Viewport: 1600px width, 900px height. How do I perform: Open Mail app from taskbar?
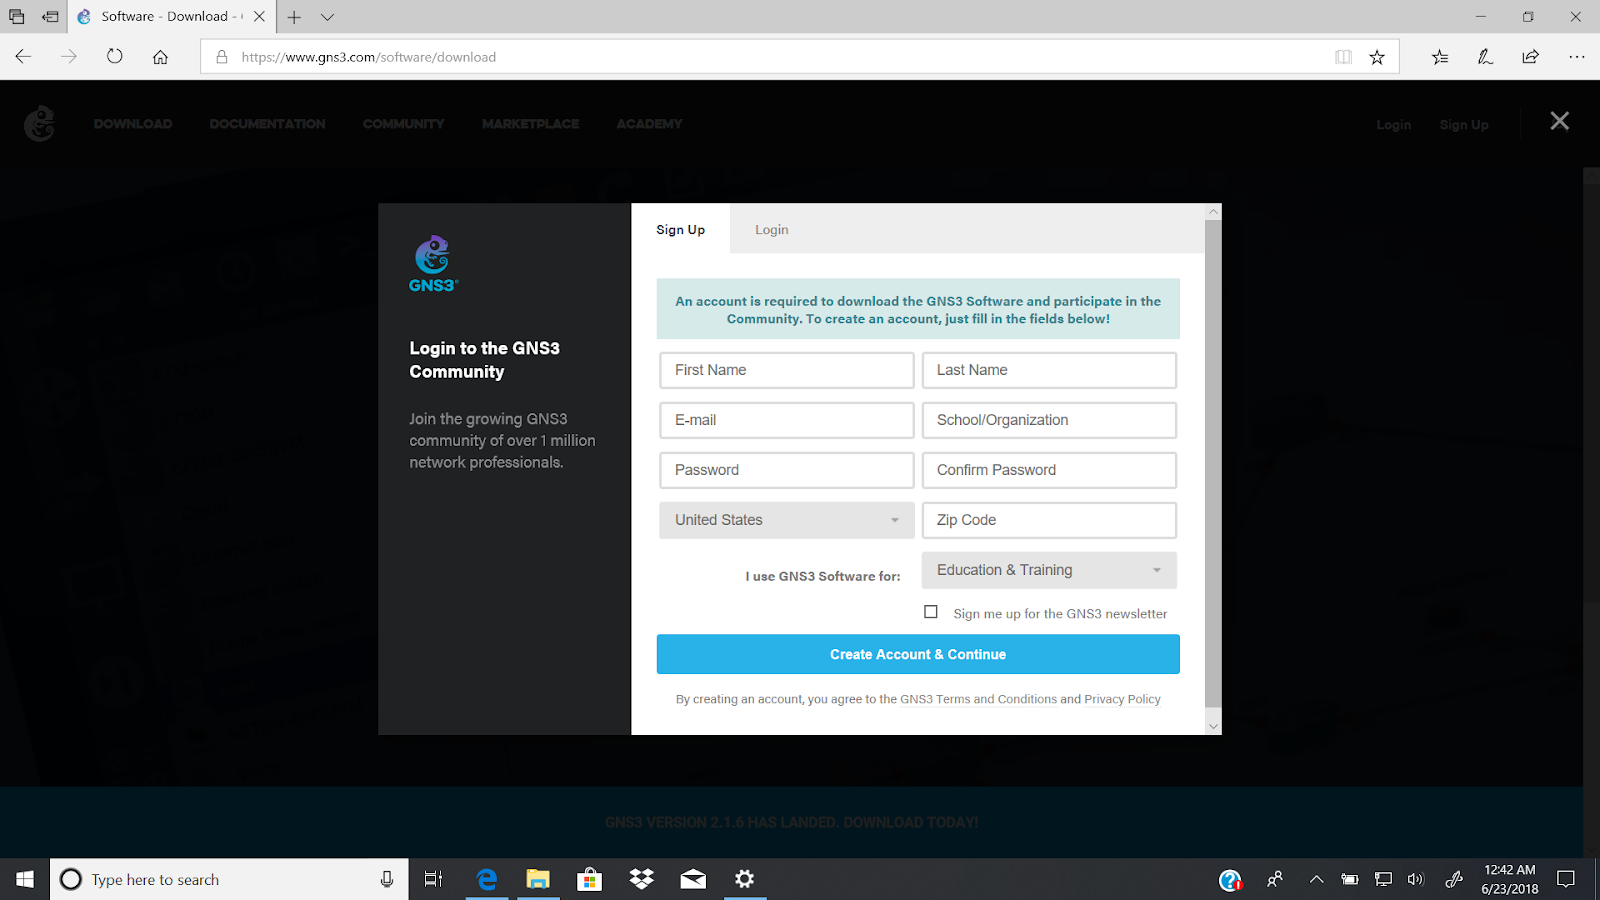point(693,879)
